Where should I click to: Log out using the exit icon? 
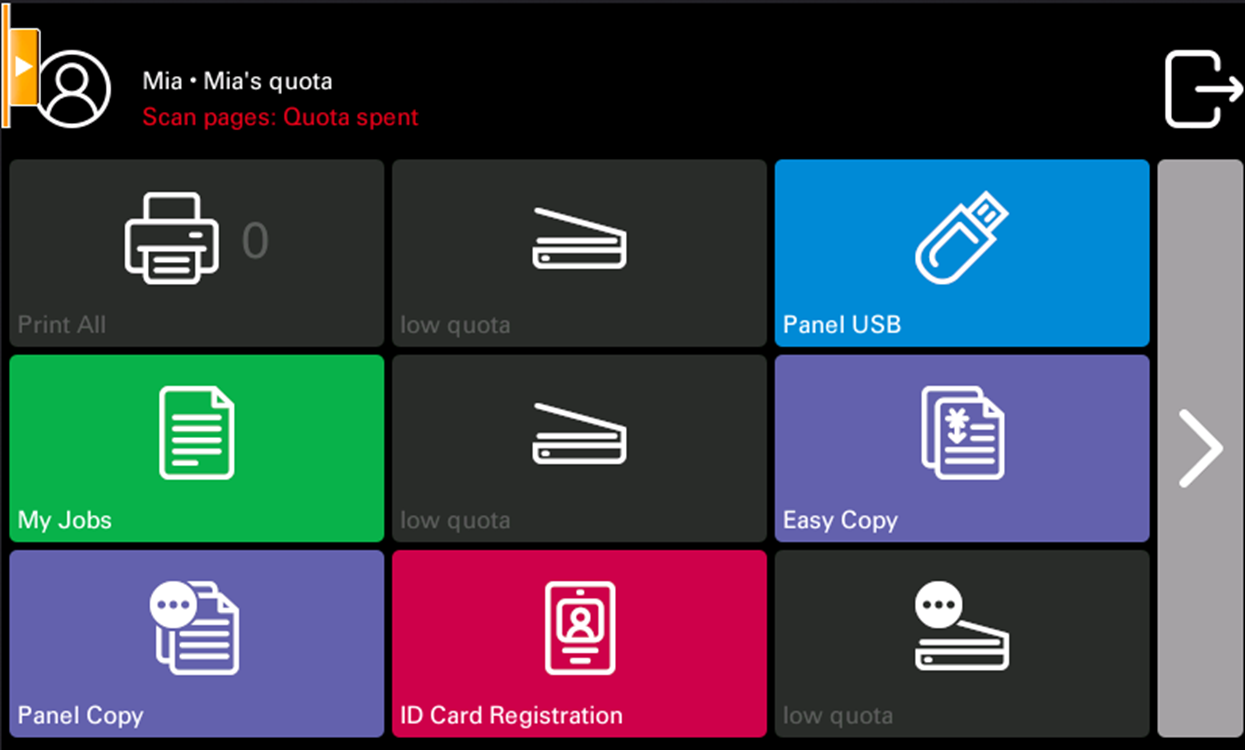coord(1202,89)
